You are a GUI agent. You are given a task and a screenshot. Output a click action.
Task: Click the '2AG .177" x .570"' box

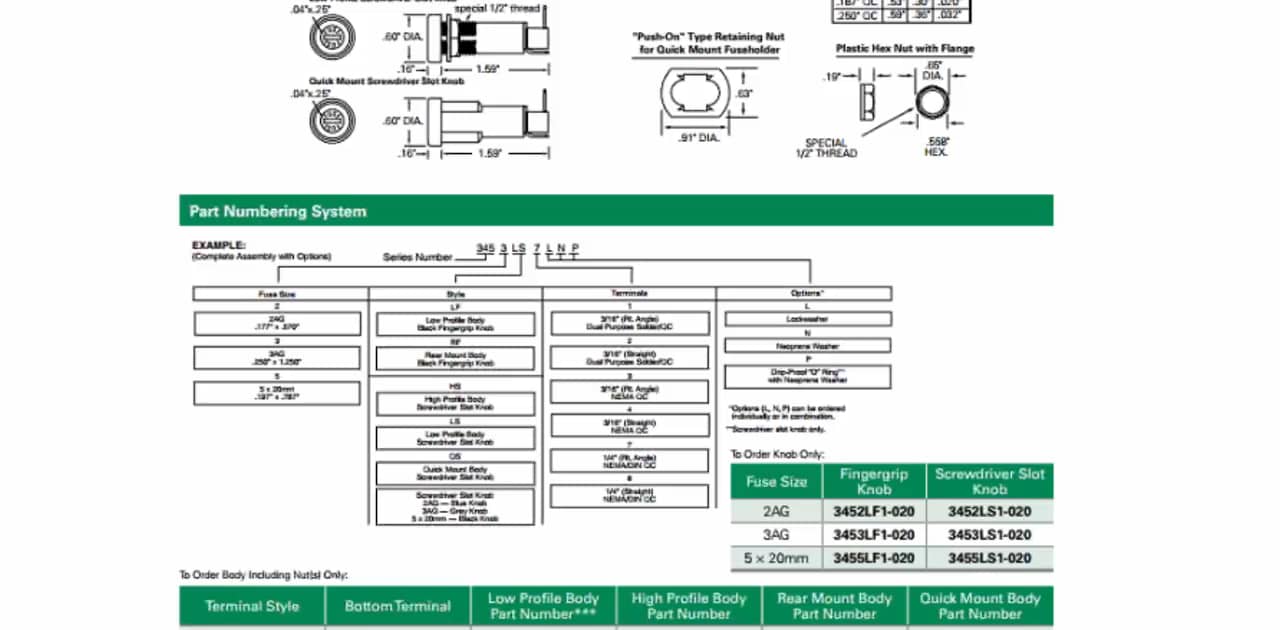click(x=277, y=324)
